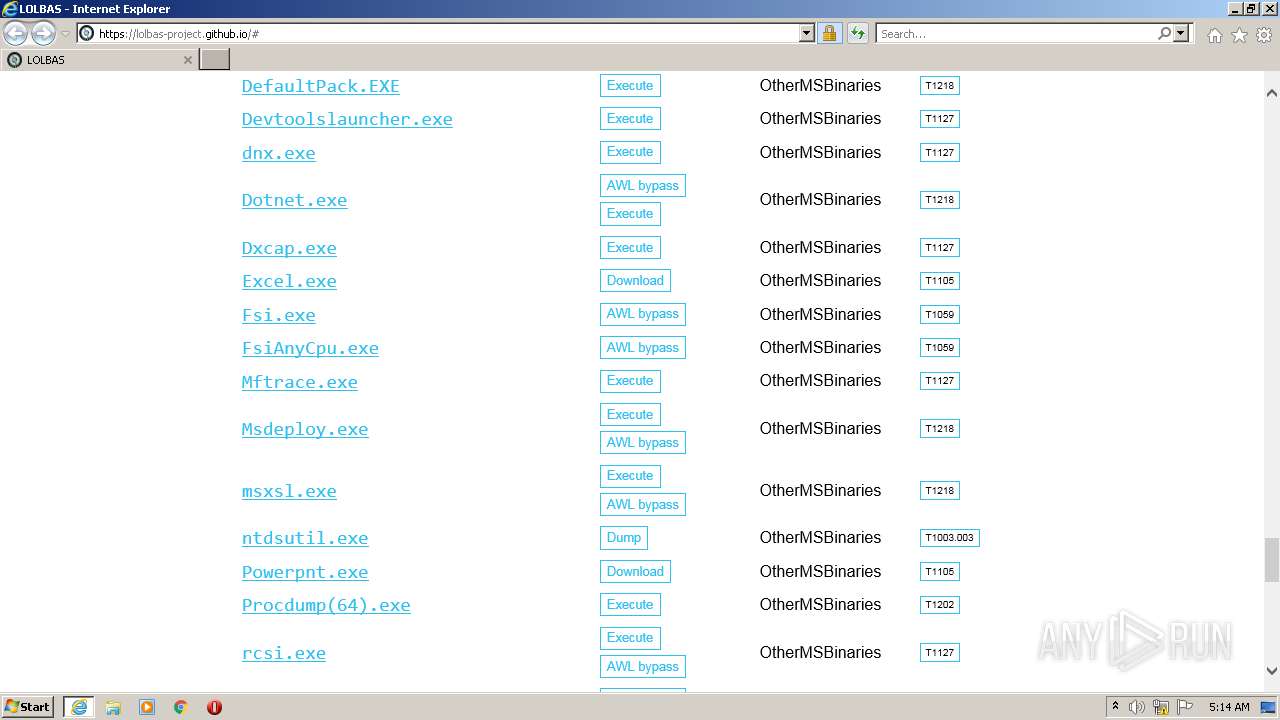Open the Dotnet.exe entry
1280x720 pixels.
click(x=294, y=200)
